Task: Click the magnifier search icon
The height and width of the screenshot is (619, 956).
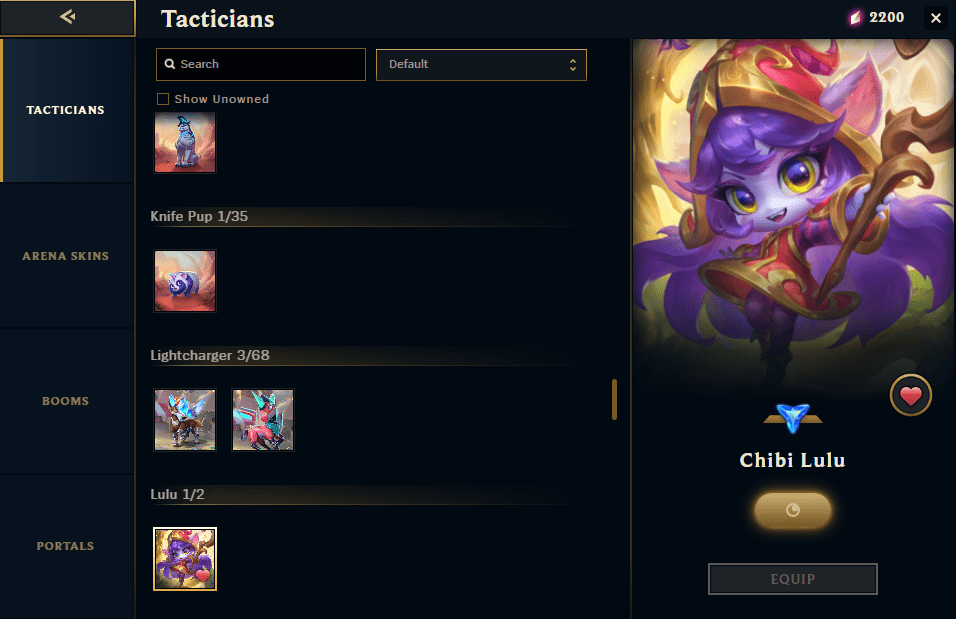Action: pyautogui.click(x=169, y=64)
